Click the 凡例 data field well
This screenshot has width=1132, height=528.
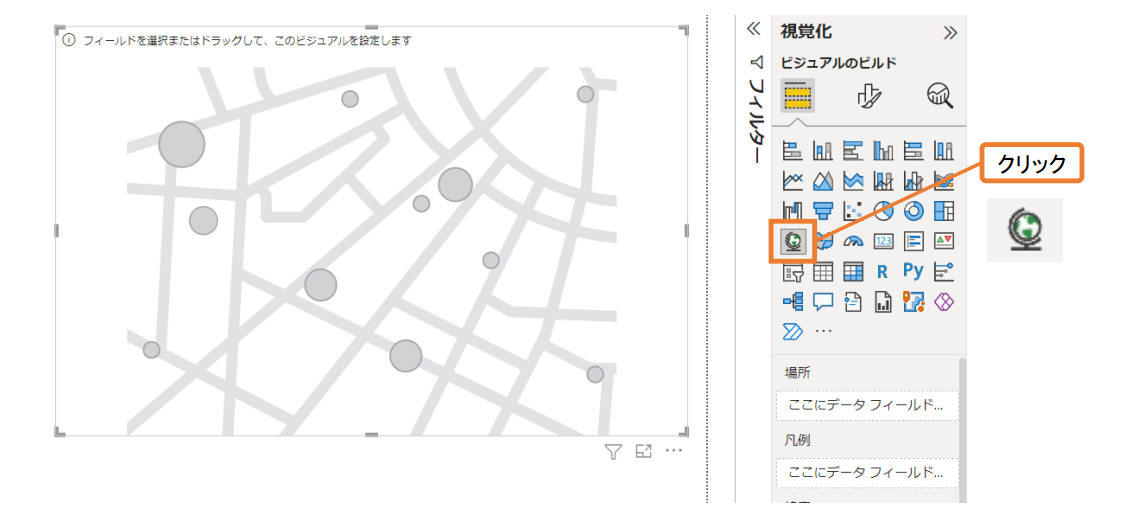tap(866, 473)
